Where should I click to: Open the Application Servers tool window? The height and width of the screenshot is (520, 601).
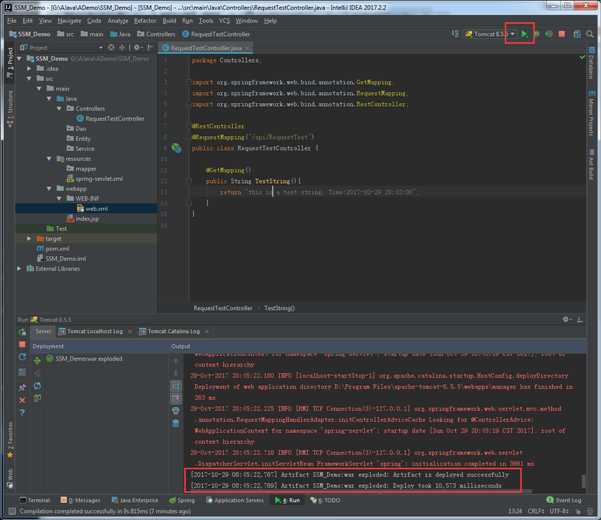(235, 500)
